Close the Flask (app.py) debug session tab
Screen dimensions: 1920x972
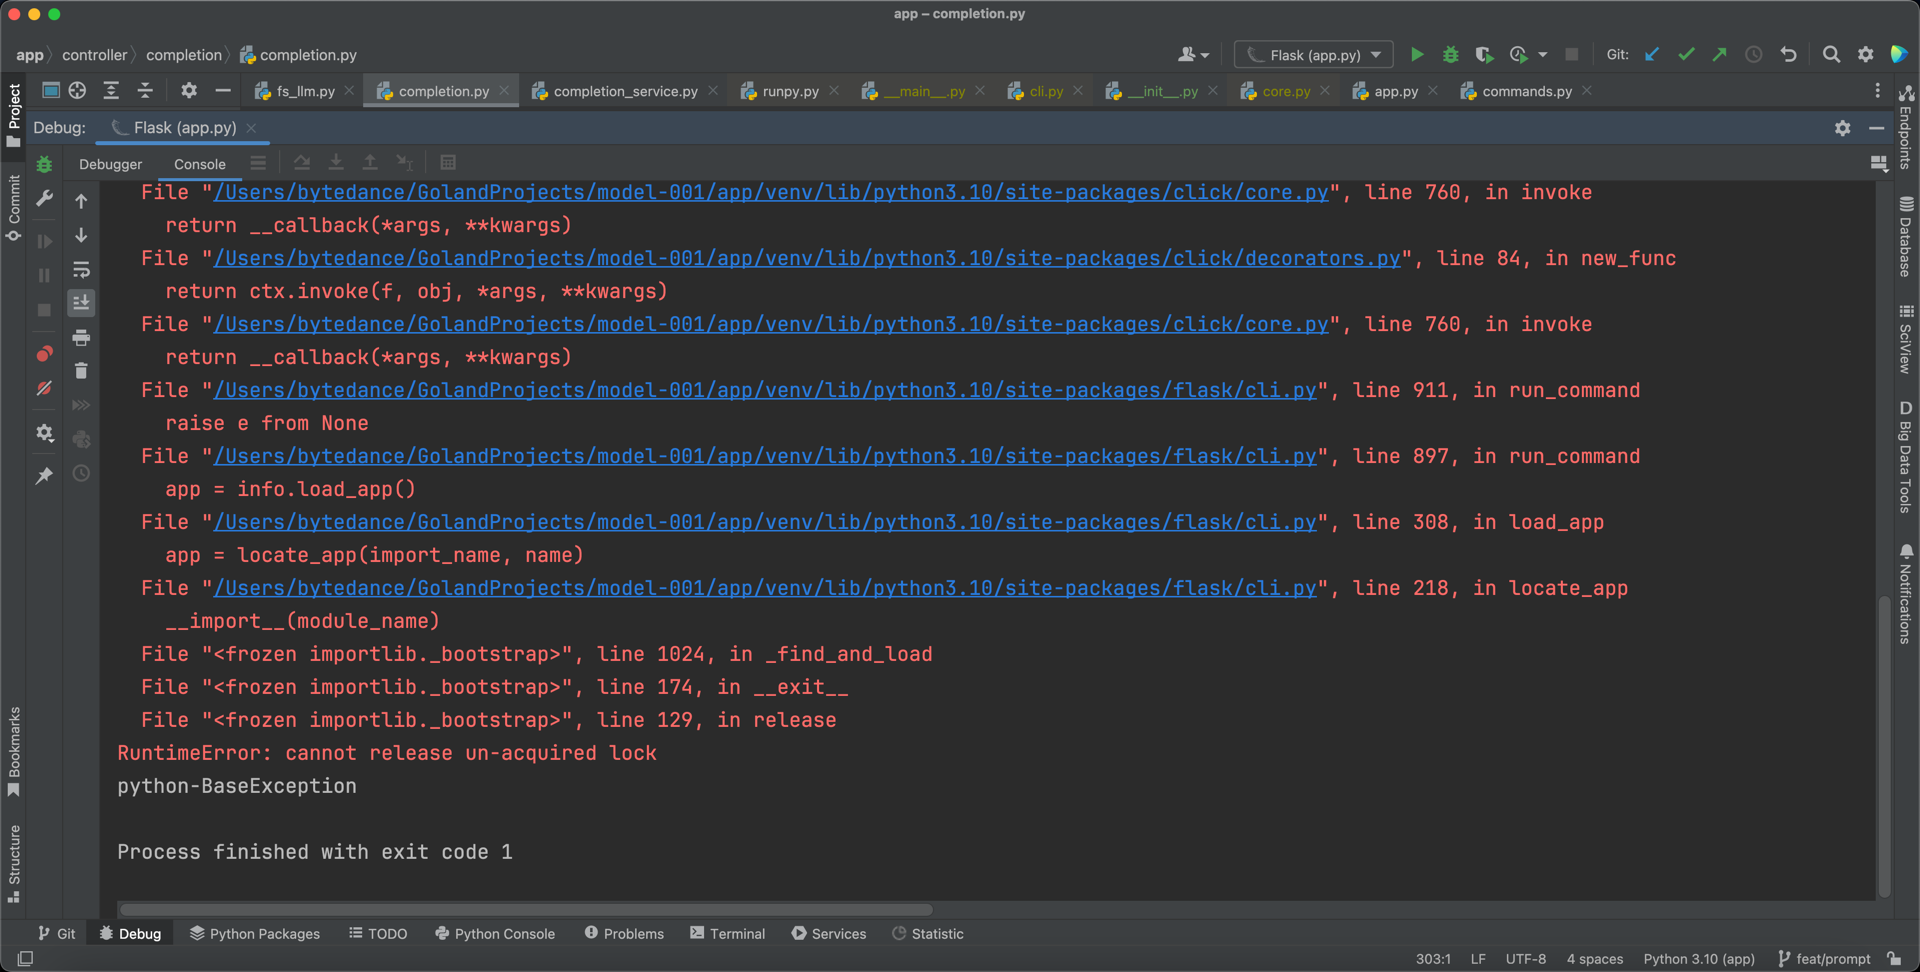coord(251,128)
